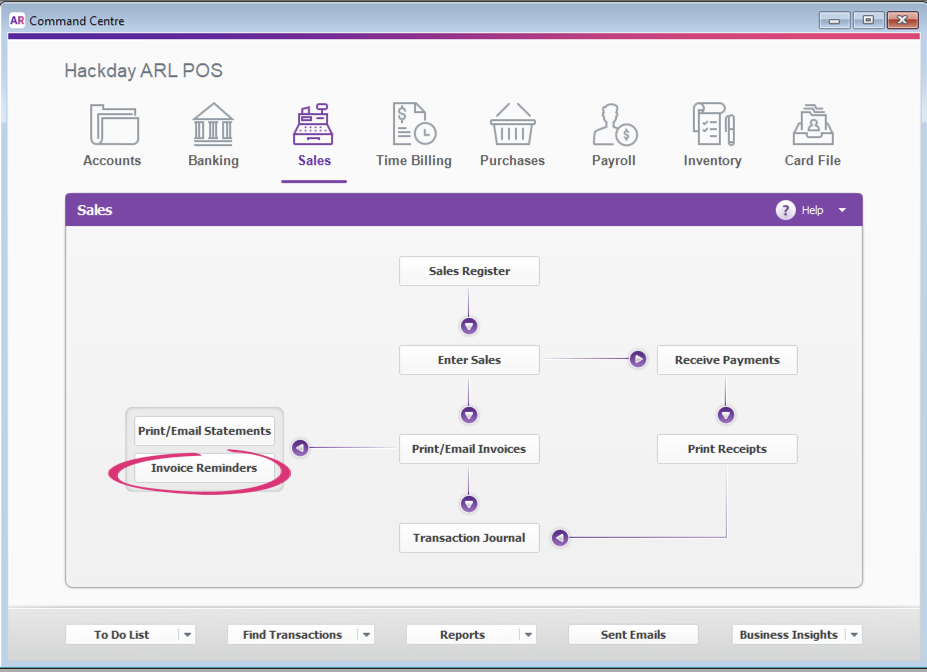
Task: Open the Card File icon
Action: 812,125
